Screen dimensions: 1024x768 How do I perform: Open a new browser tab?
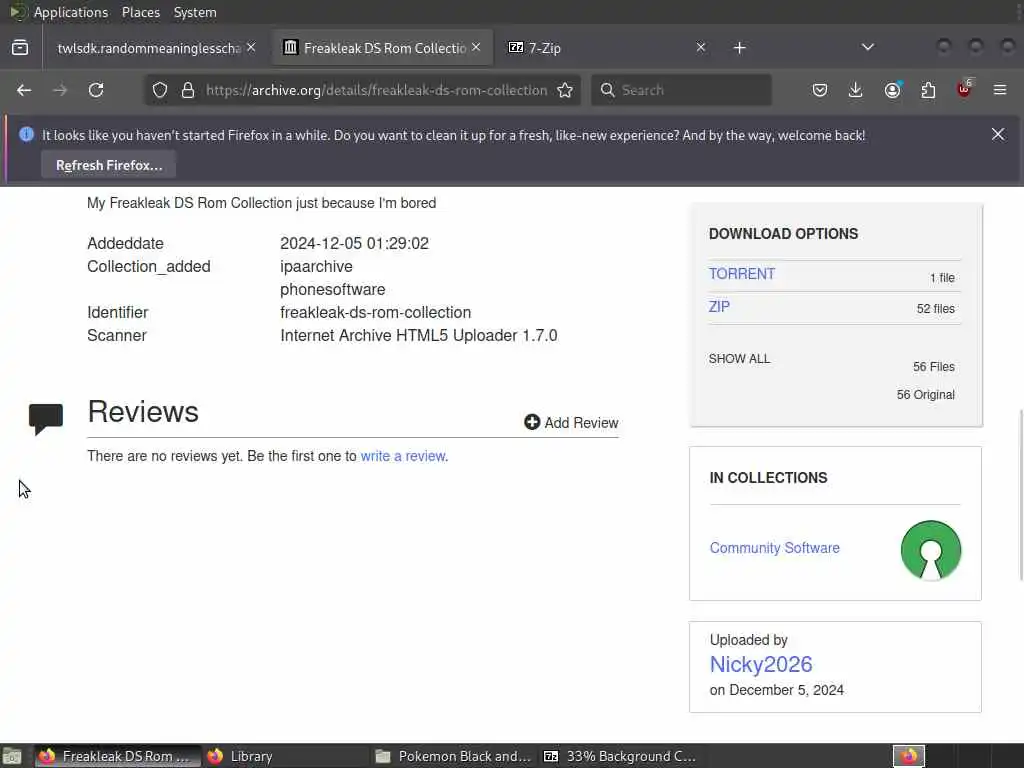pos(739,48)
